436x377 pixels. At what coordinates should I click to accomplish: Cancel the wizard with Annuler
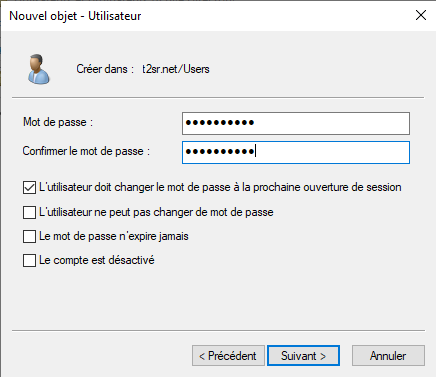[388, 356]
